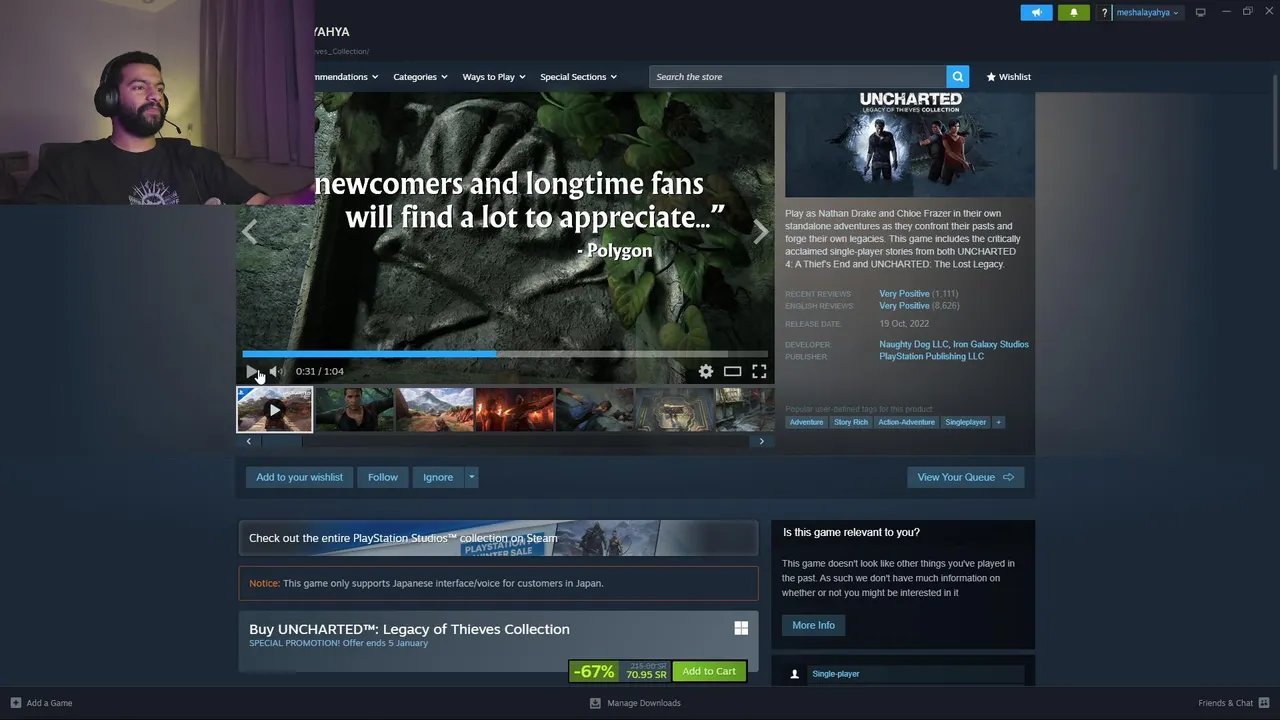The width and height of the screenshot is (1280, 720).
Task: Click the page vertical scrollbar
Action: (1274, 120)
